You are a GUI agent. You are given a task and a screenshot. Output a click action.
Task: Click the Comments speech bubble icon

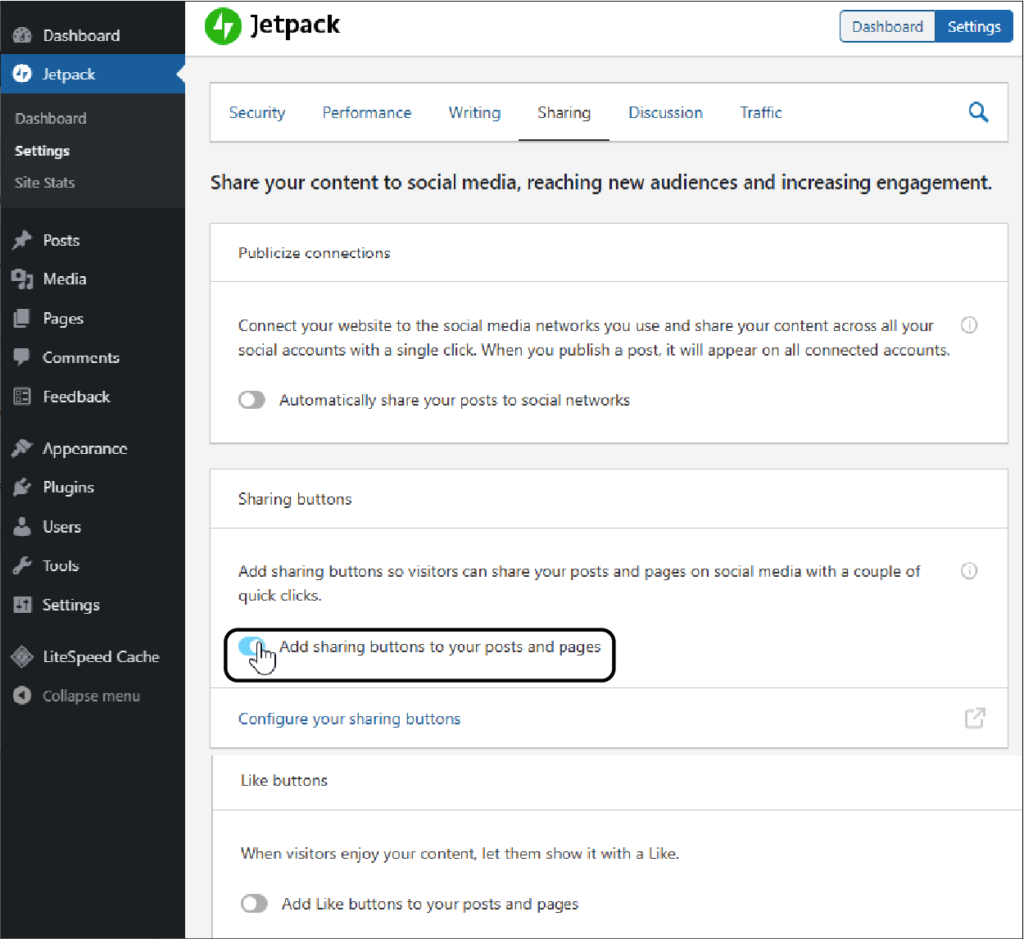pos(22,357)
